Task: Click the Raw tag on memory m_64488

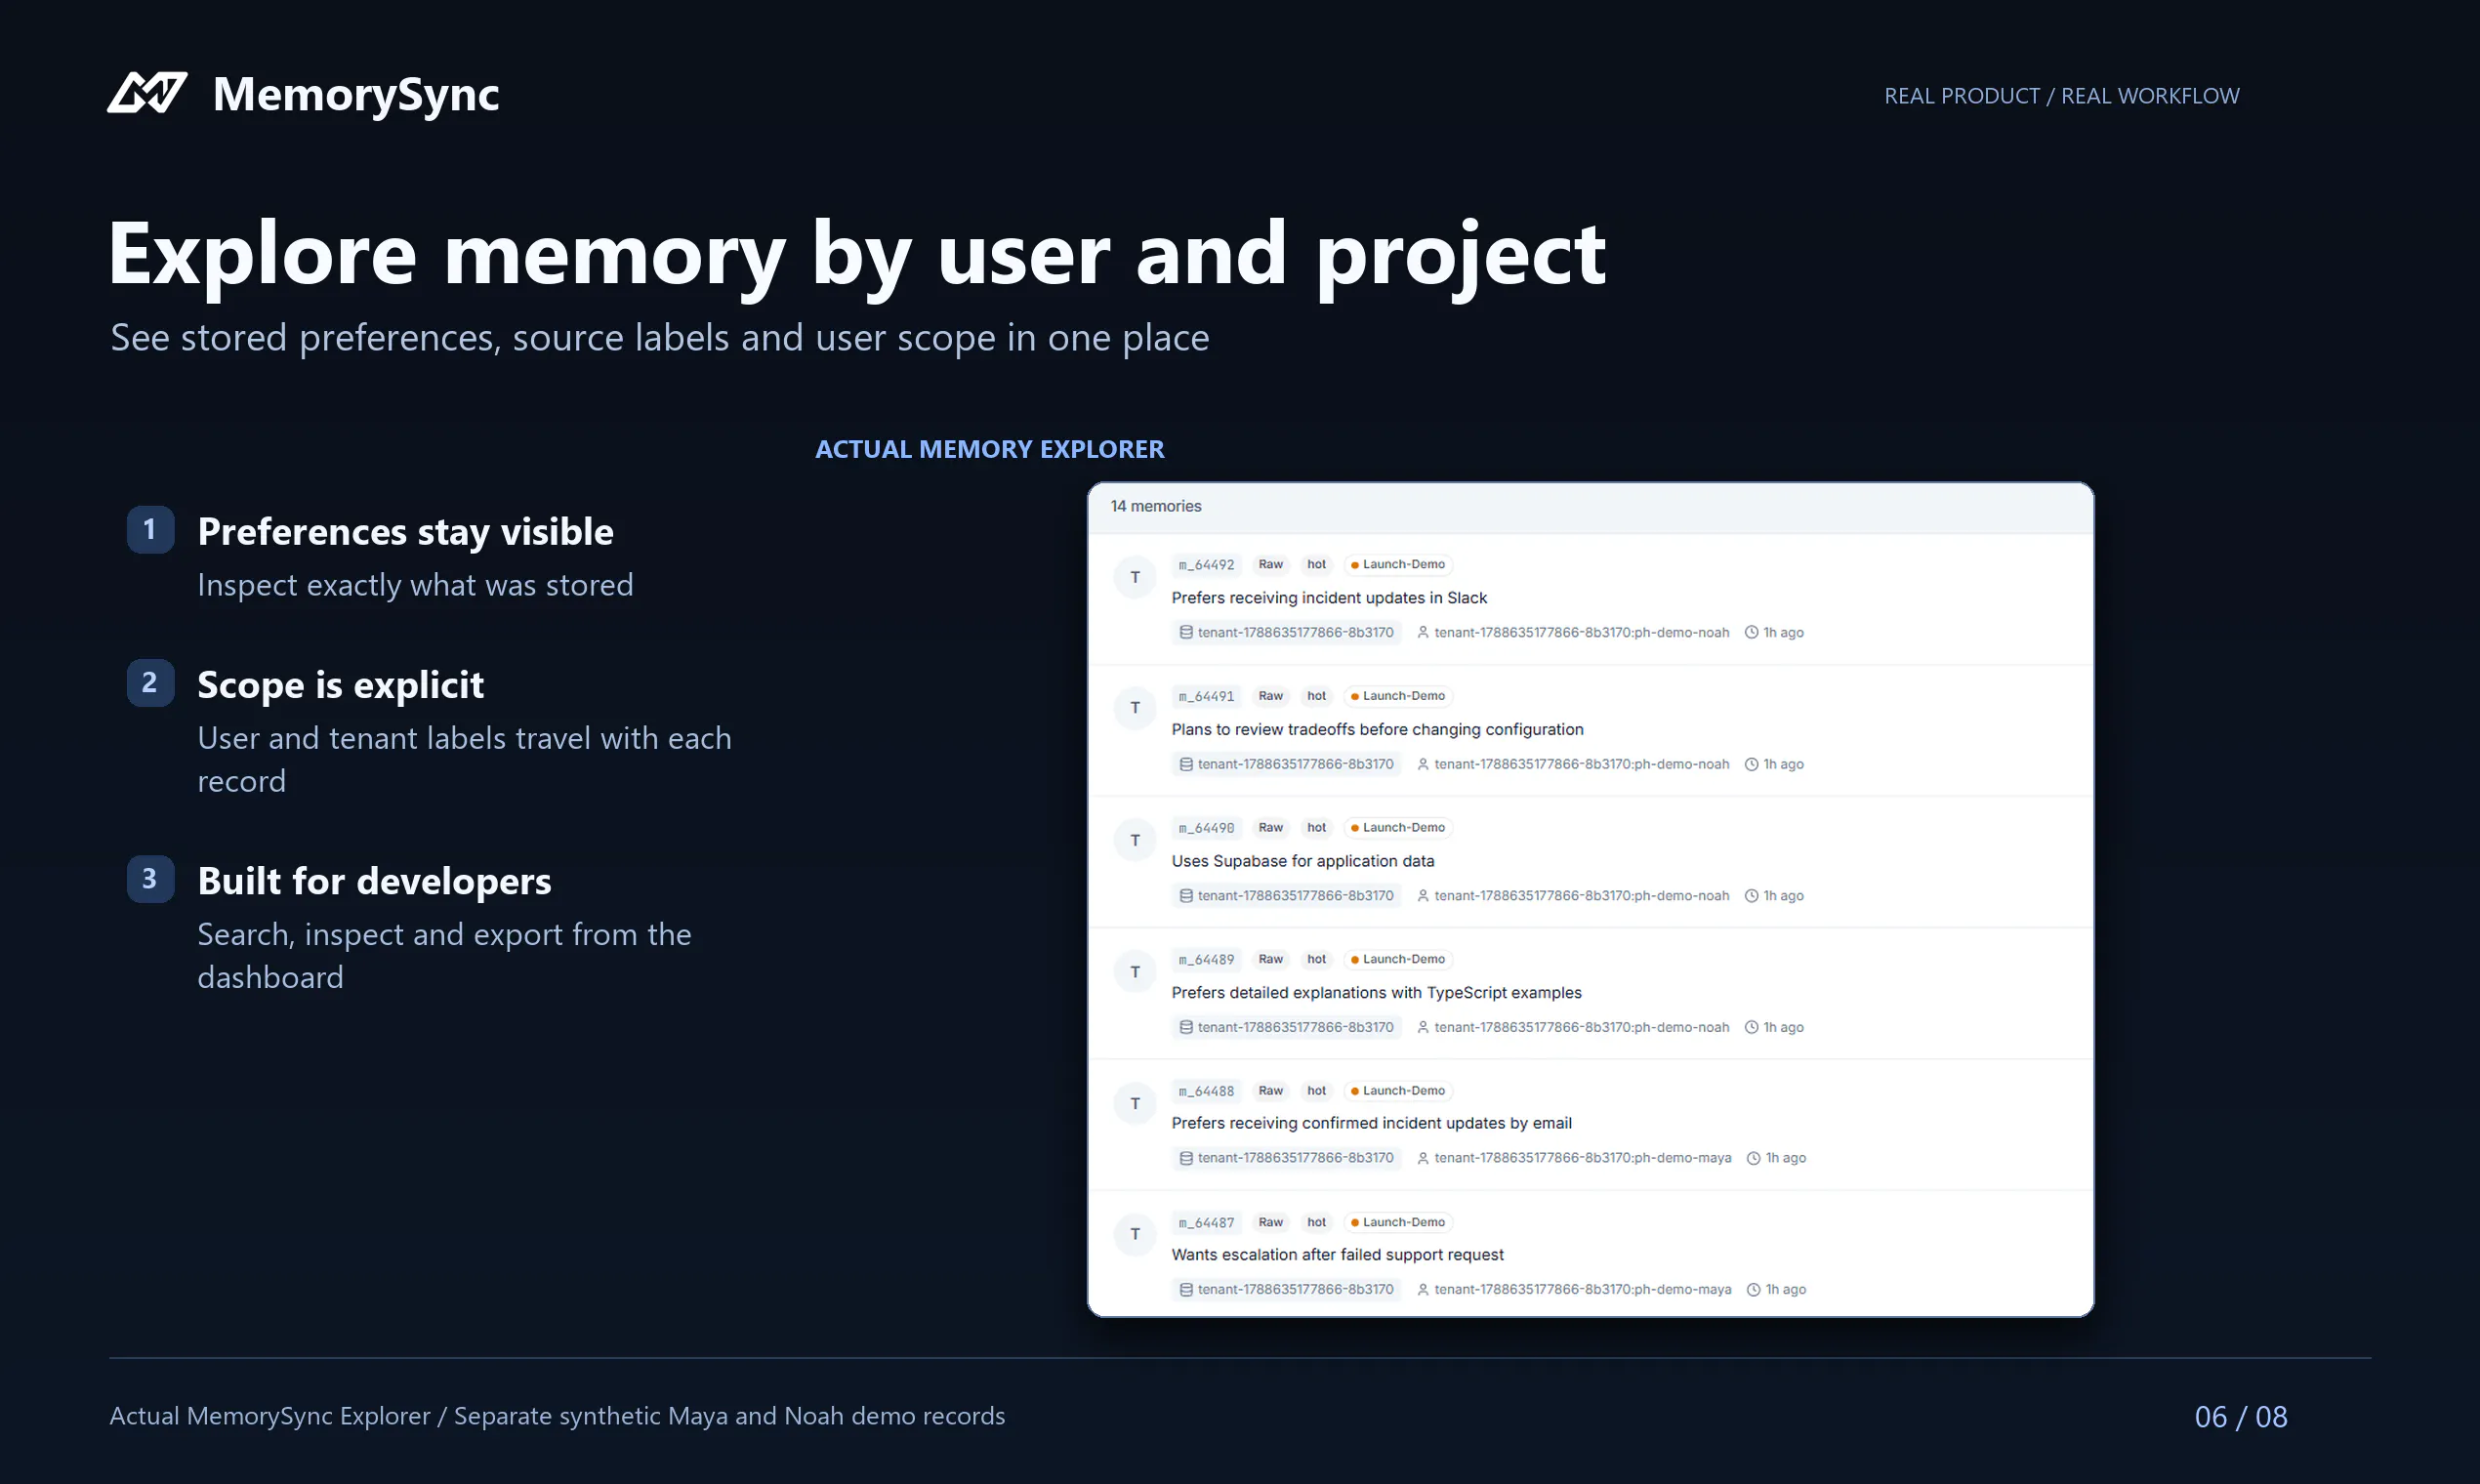Action: 1271,1090
